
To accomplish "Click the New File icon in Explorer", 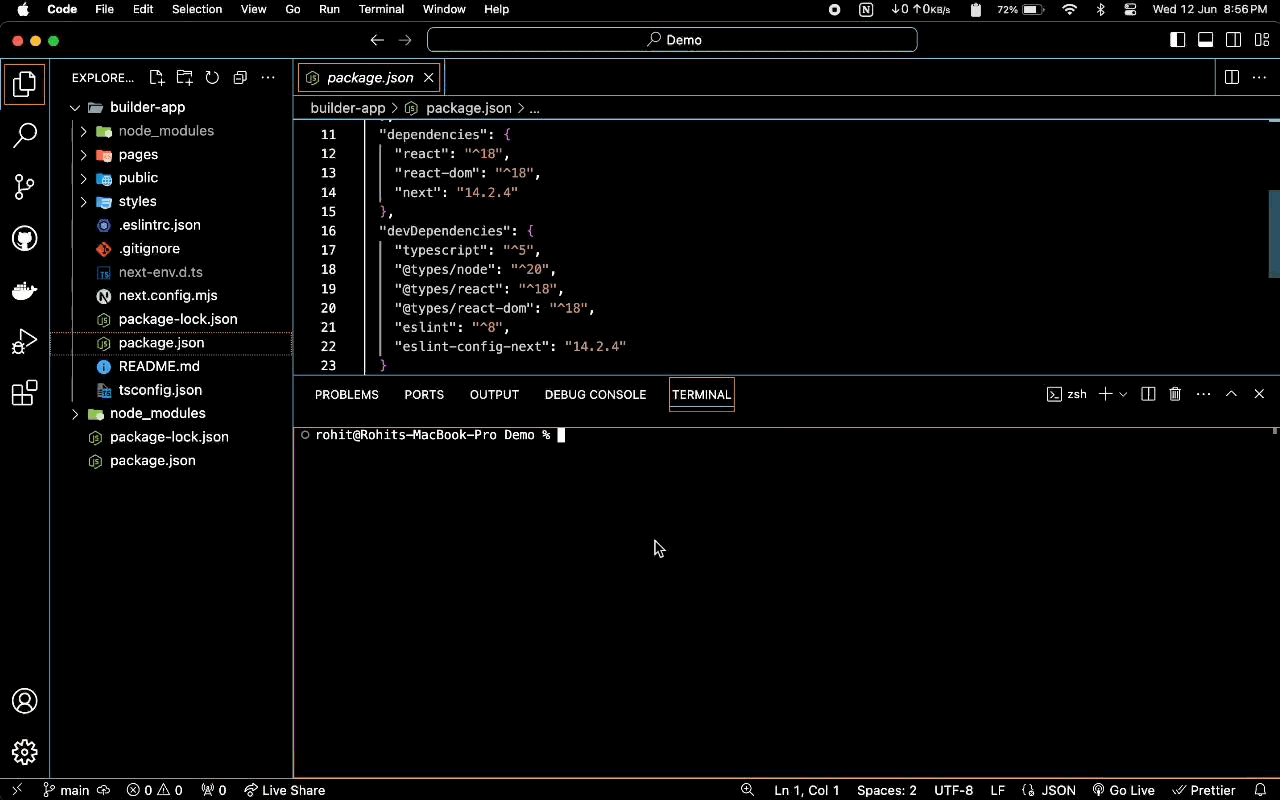I will coord(157,78).
